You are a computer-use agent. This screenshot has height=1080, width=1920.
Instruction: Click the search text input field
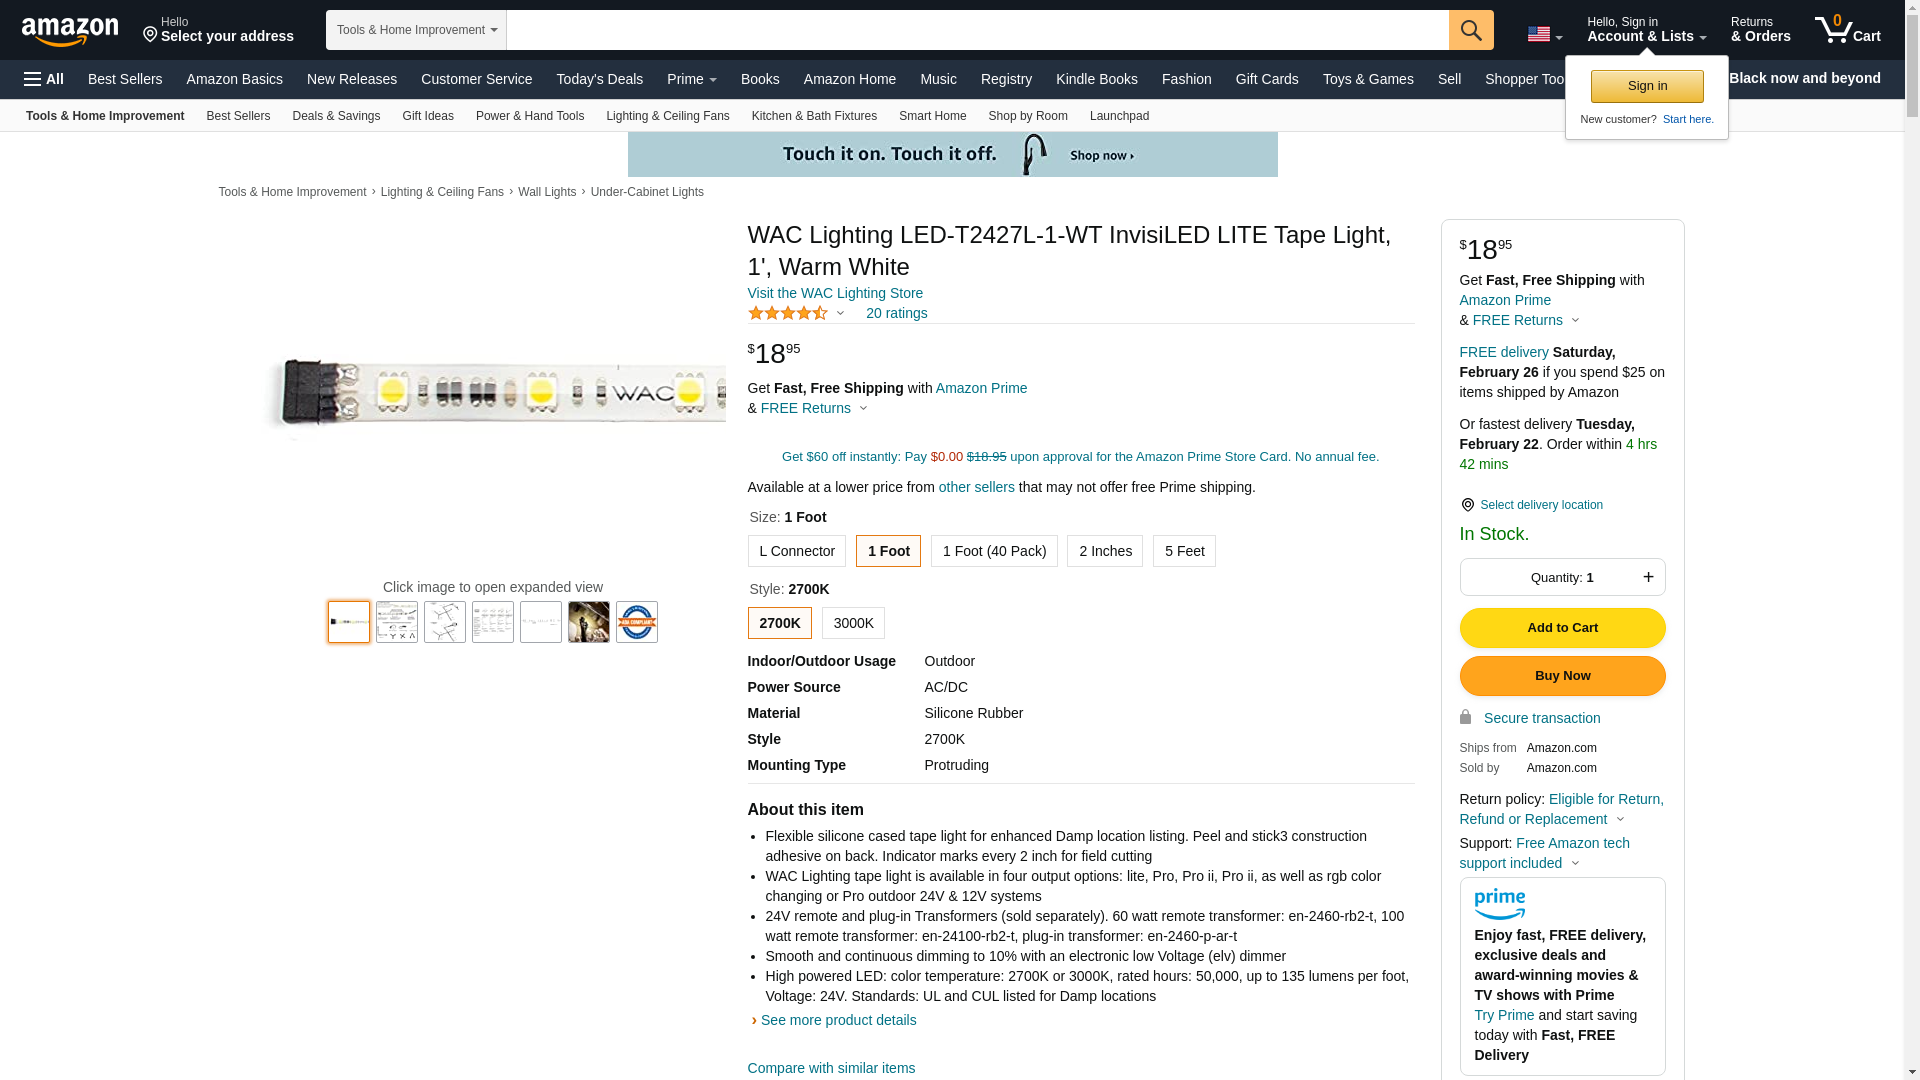(x=976, y=30)
